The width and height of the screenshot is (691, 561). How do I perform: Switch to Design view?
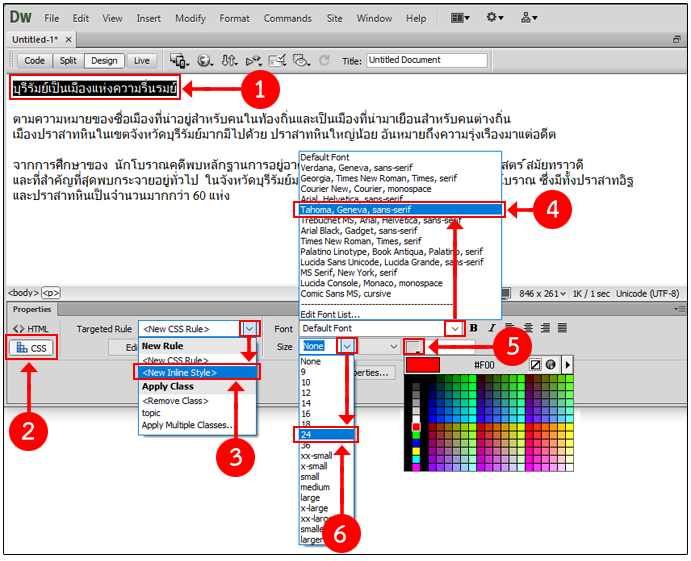(104, 60)
